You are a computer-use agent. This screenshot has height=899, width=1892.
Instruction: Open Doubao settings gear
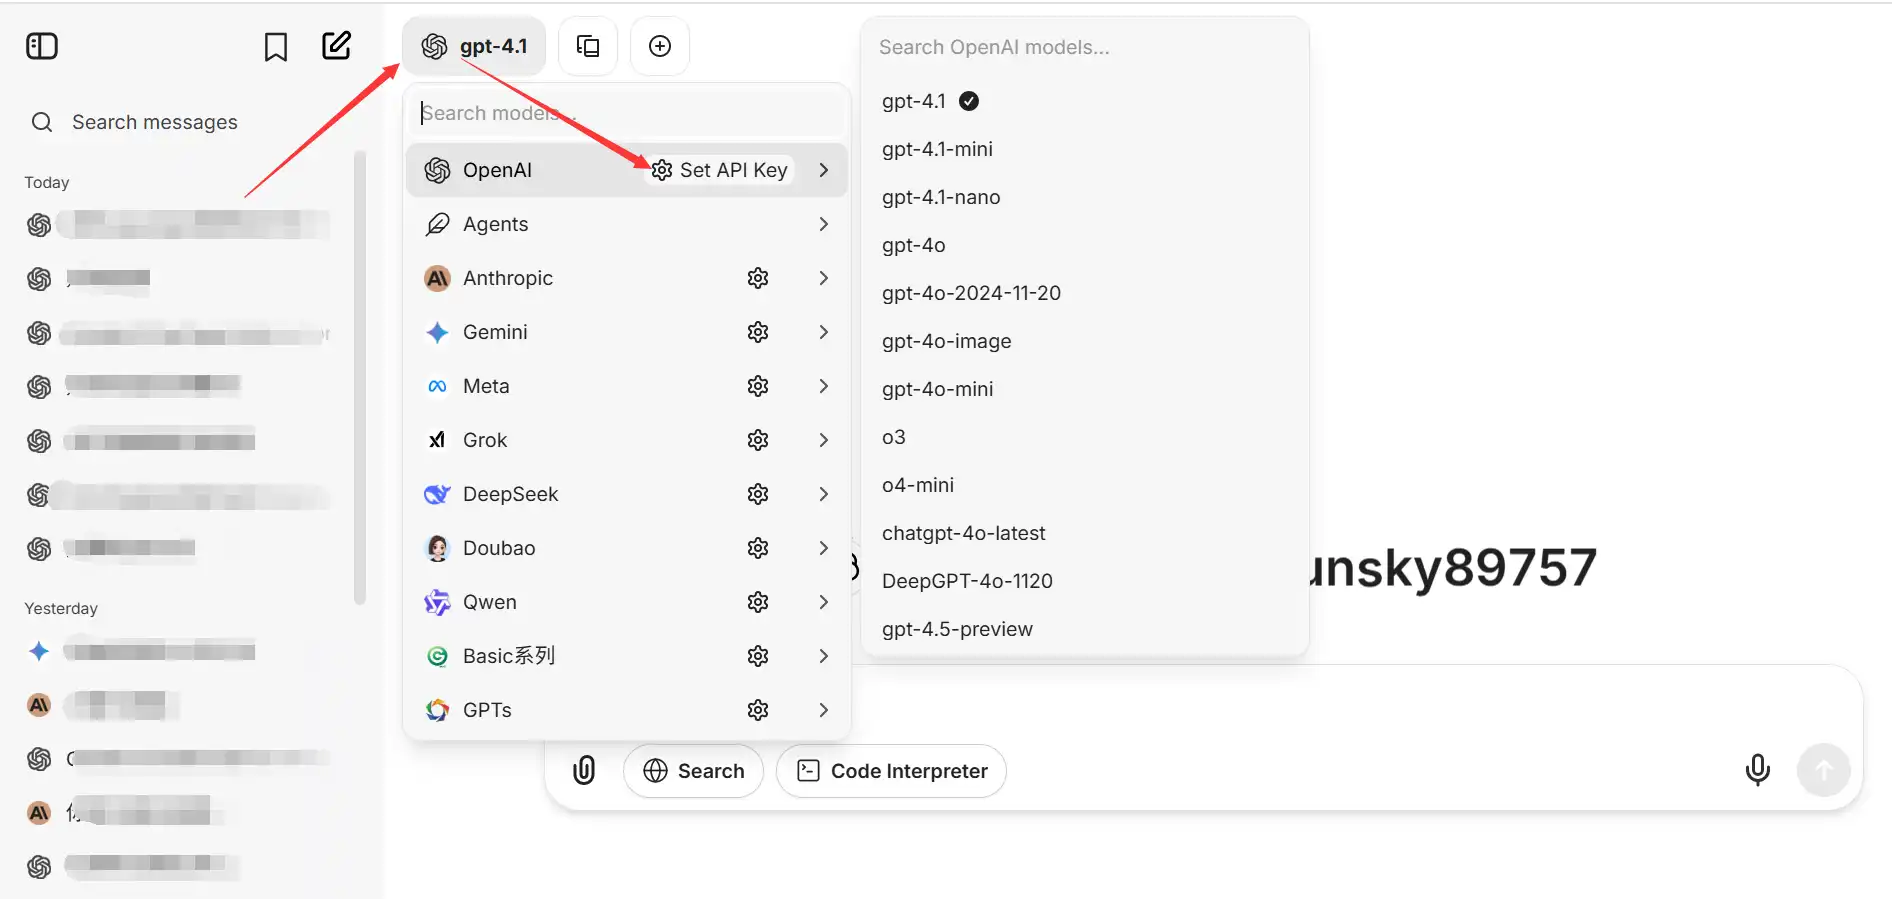coord(758,548)
